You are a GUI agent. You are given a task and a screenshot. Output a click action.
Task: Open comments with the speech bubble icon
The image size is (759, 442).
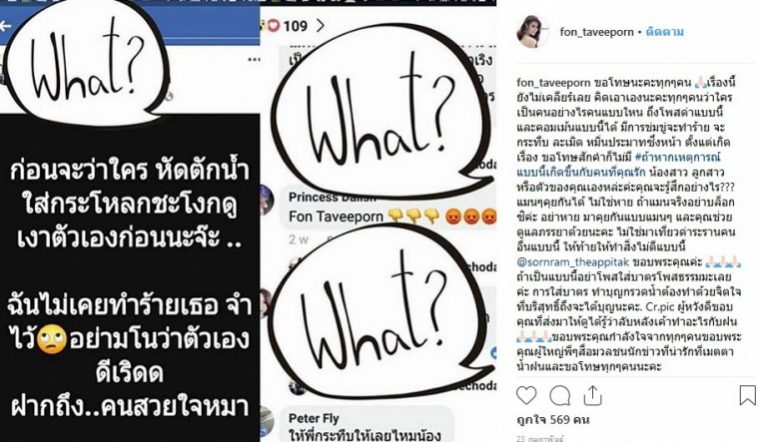(x=560, y=396)
